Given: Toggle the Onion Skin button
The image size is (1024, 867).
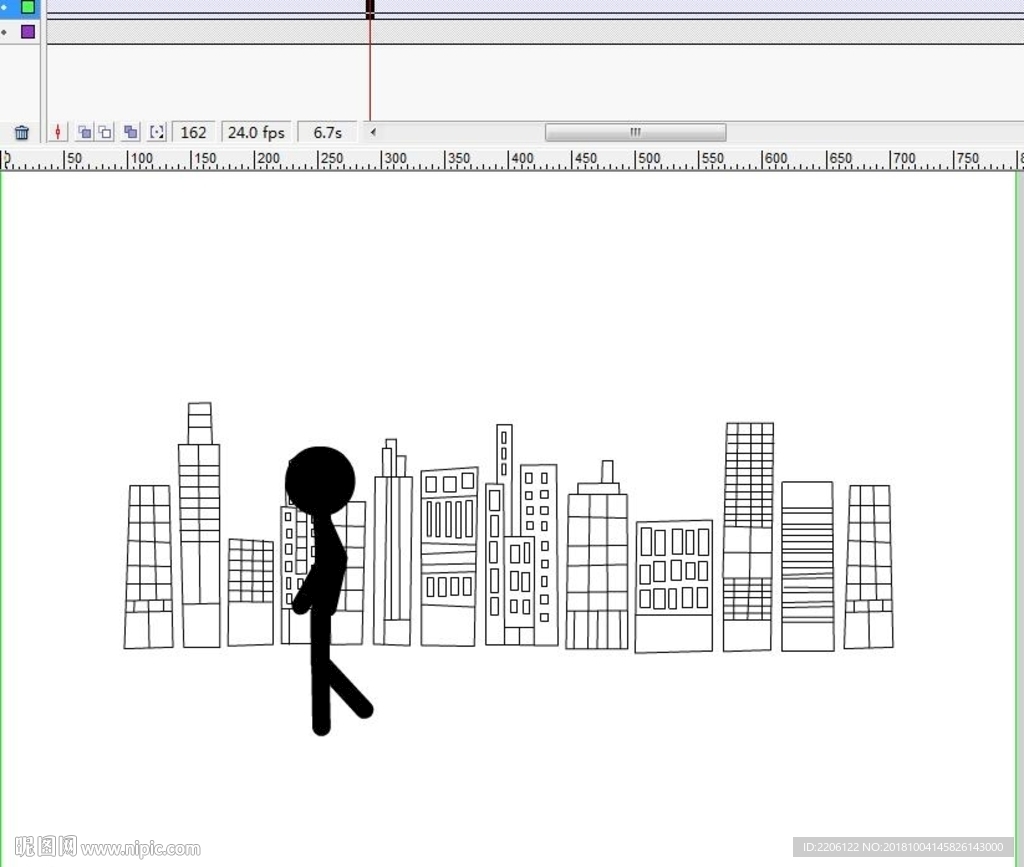Looking at the screenshot, I should click(85, 133).
